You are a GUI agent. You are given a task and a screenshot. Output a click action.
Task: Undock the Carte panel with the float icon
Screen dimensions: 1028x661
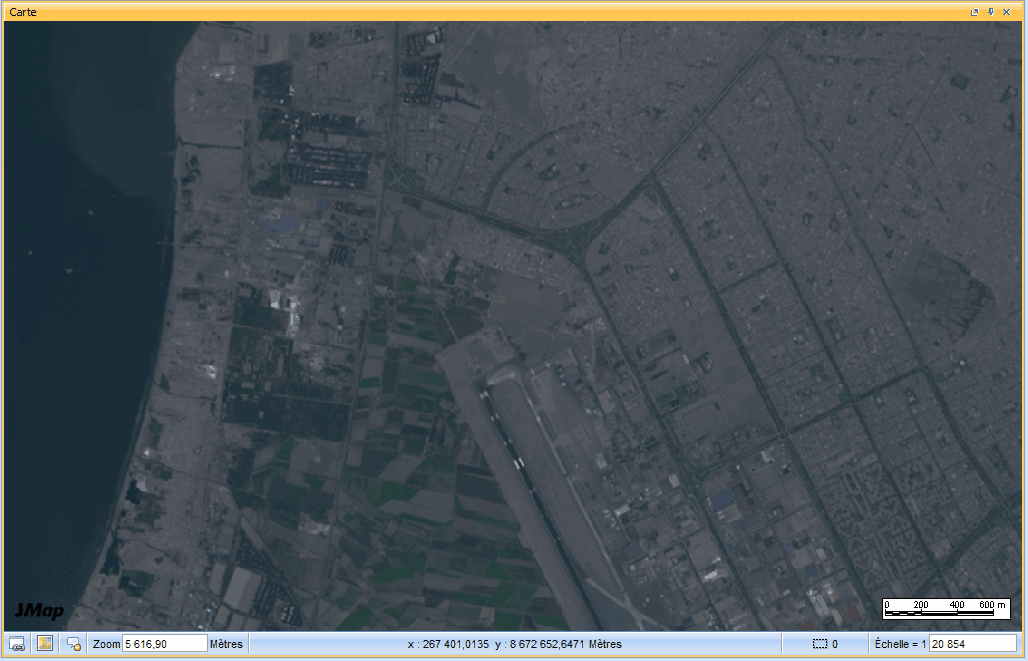975,12
